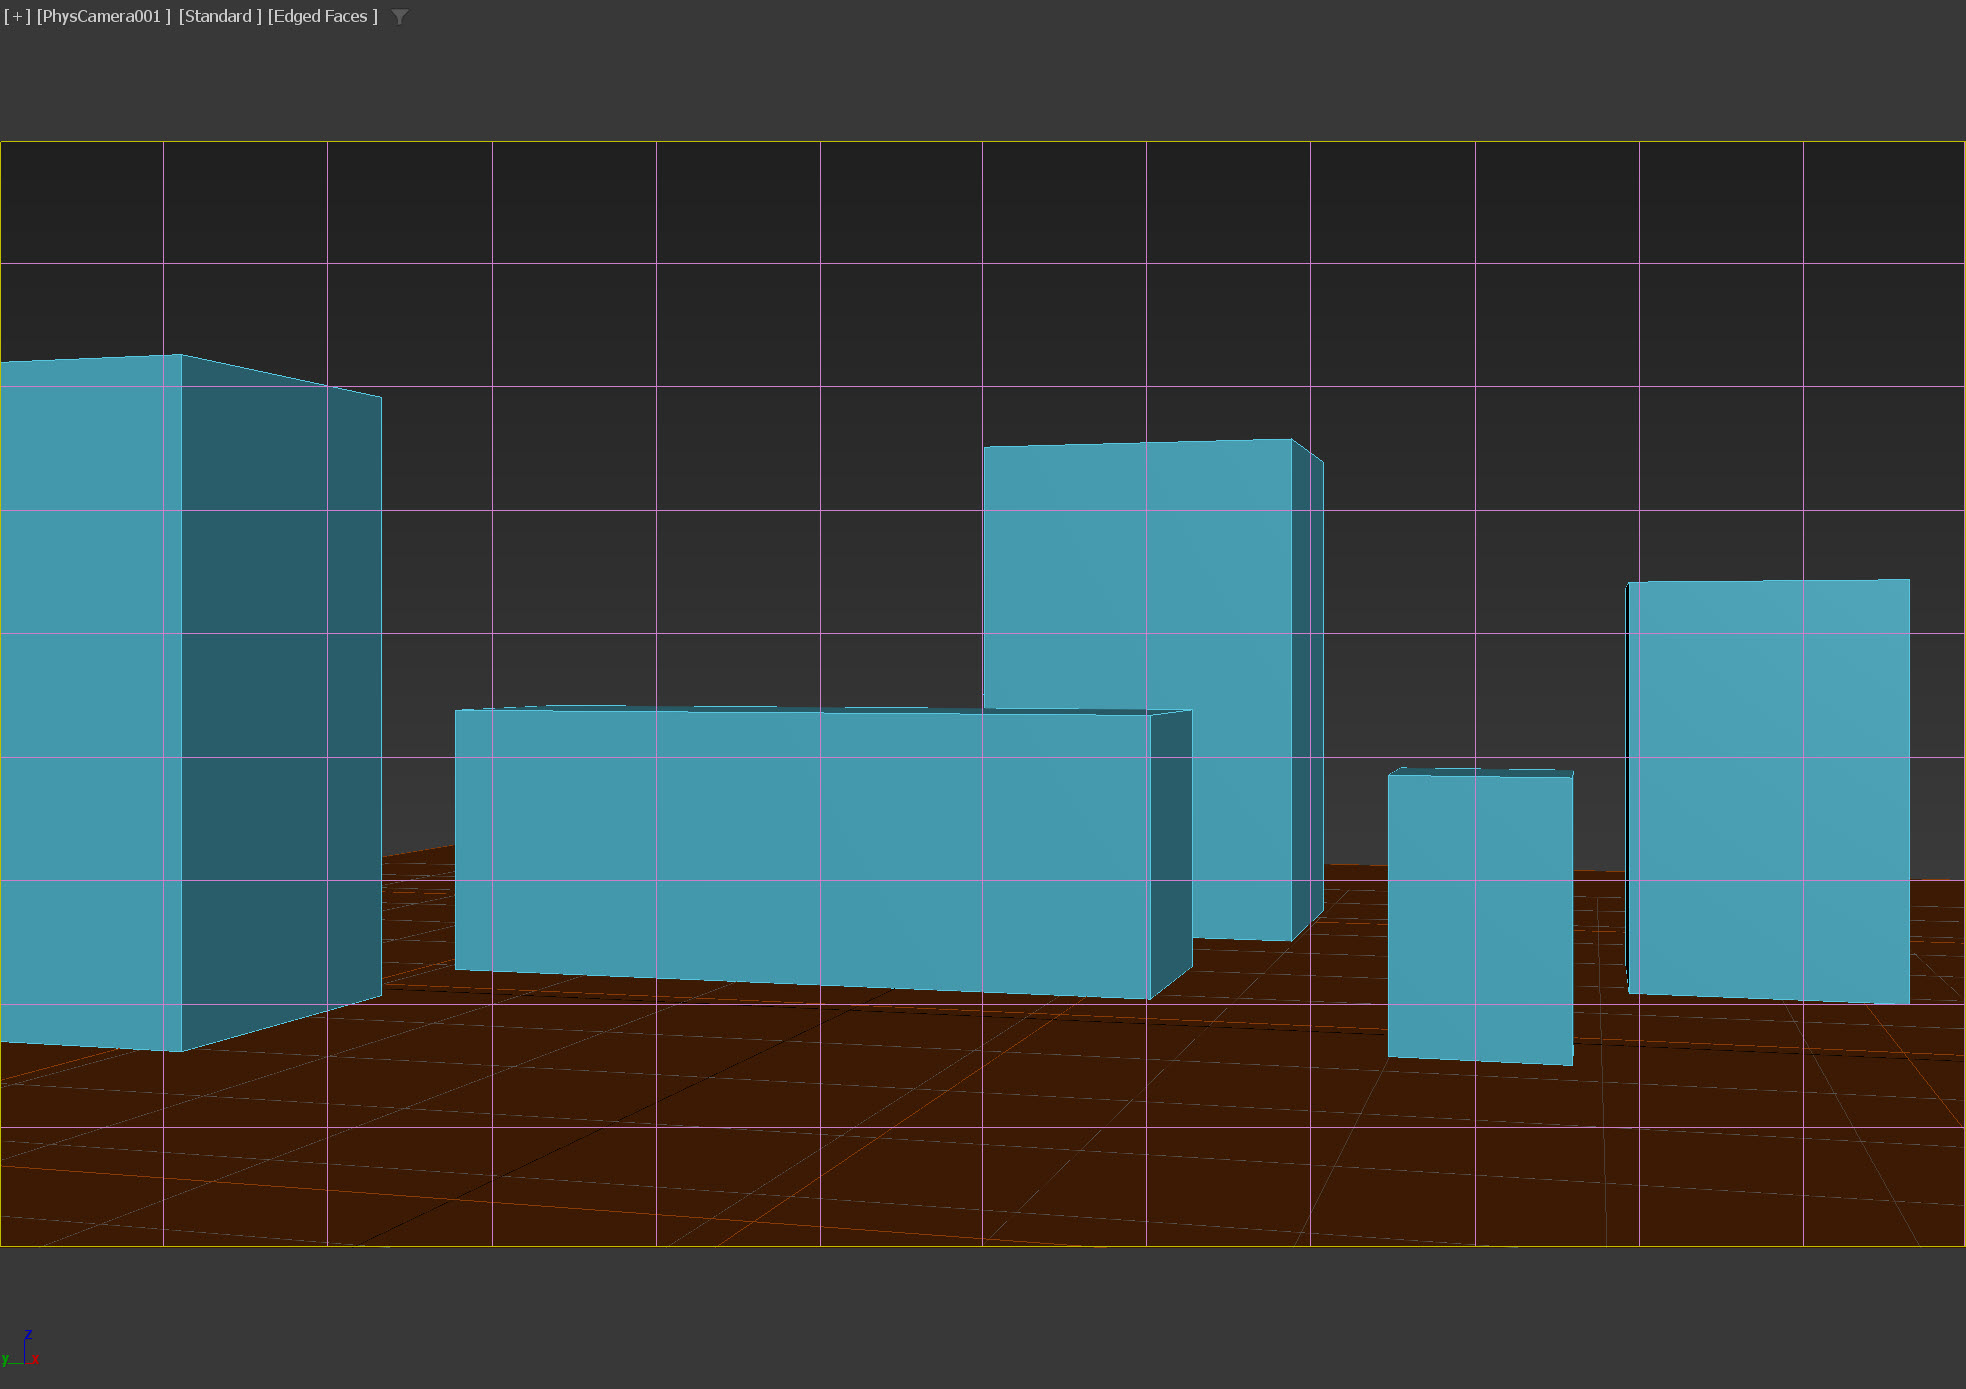Open the [+] general viewport menu
Image resolution: width=1966 pixels, height=1389 pixels.
pos(17,16)
